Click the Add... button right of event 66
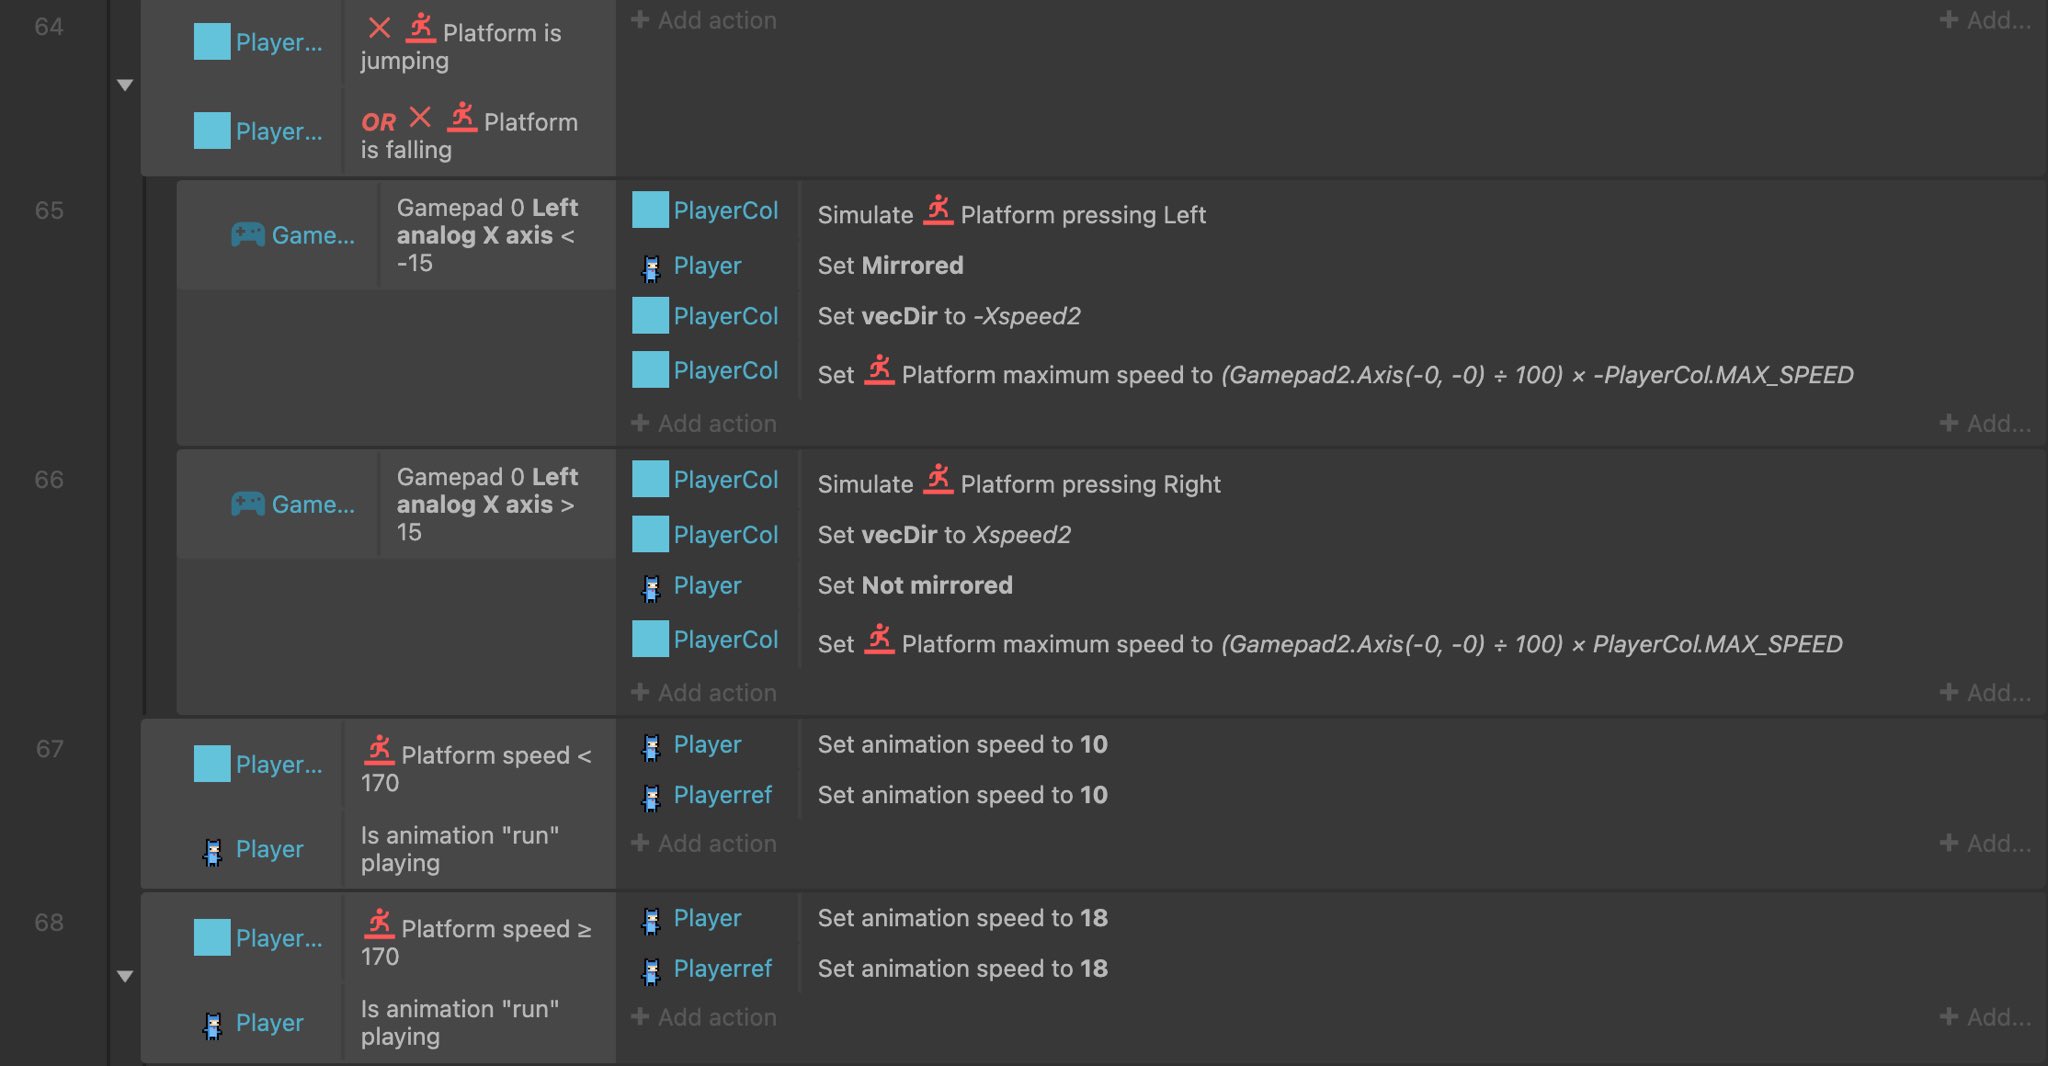 click(x=1985, y=693)
